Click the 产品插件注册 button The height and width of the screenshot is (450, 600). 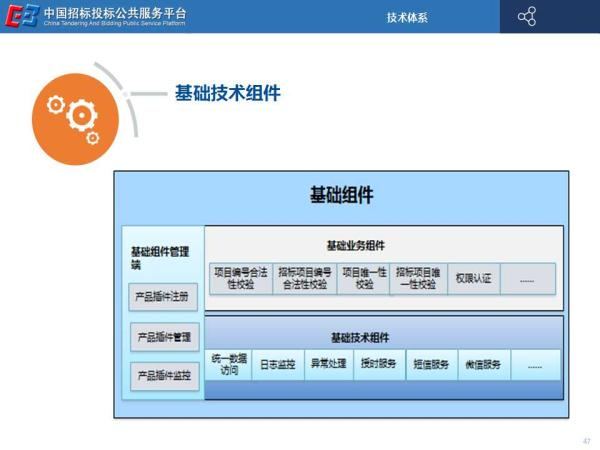162,297
